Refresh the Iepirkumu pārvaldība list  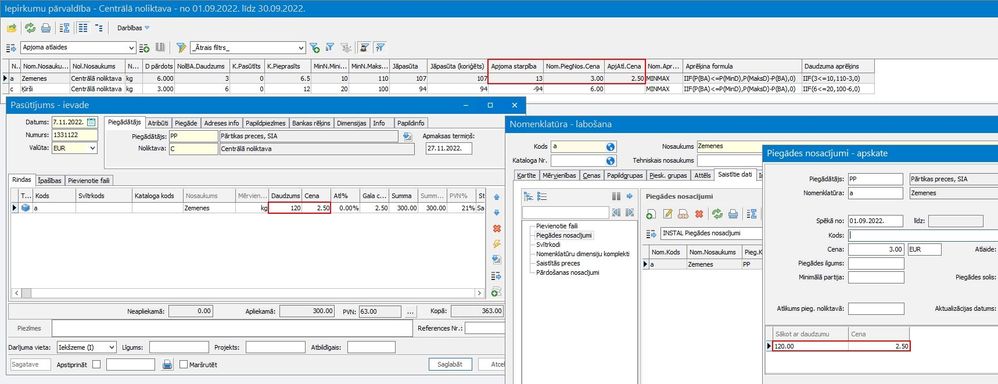tap(30, 28)
